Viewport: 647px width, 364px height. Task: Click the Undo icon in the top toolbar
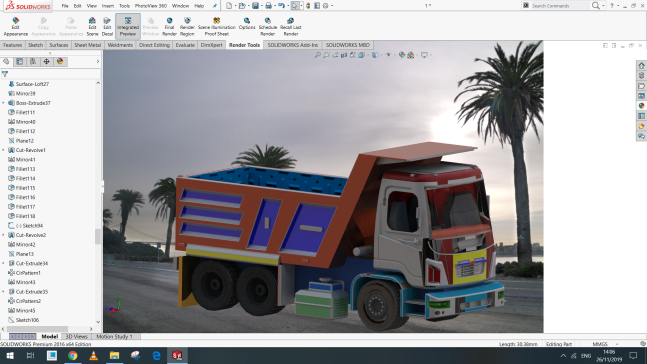tap(281, 6)
